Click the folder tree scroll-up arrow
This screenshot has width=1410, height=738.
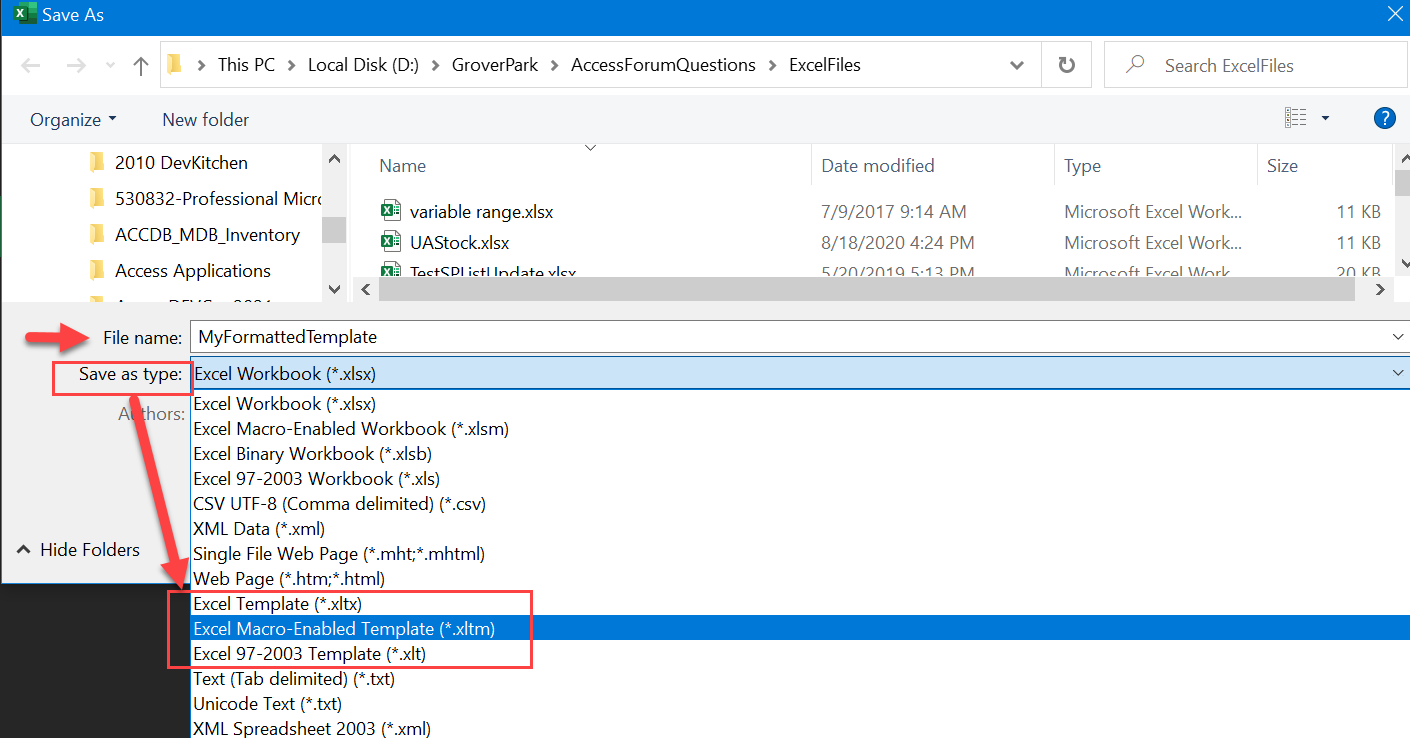(x=335, y=158)
